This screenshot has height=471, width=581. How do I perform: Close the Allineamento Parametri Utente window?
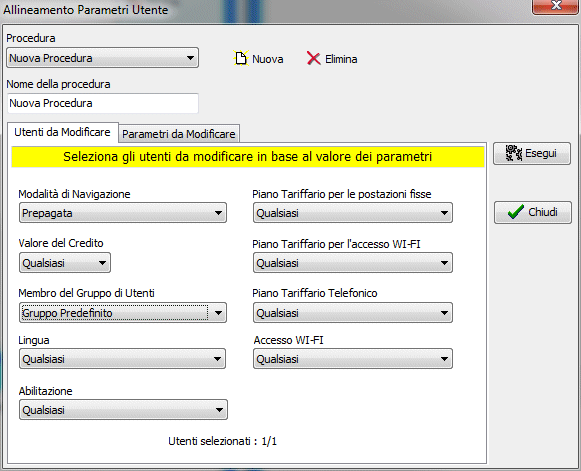[555, 6]
